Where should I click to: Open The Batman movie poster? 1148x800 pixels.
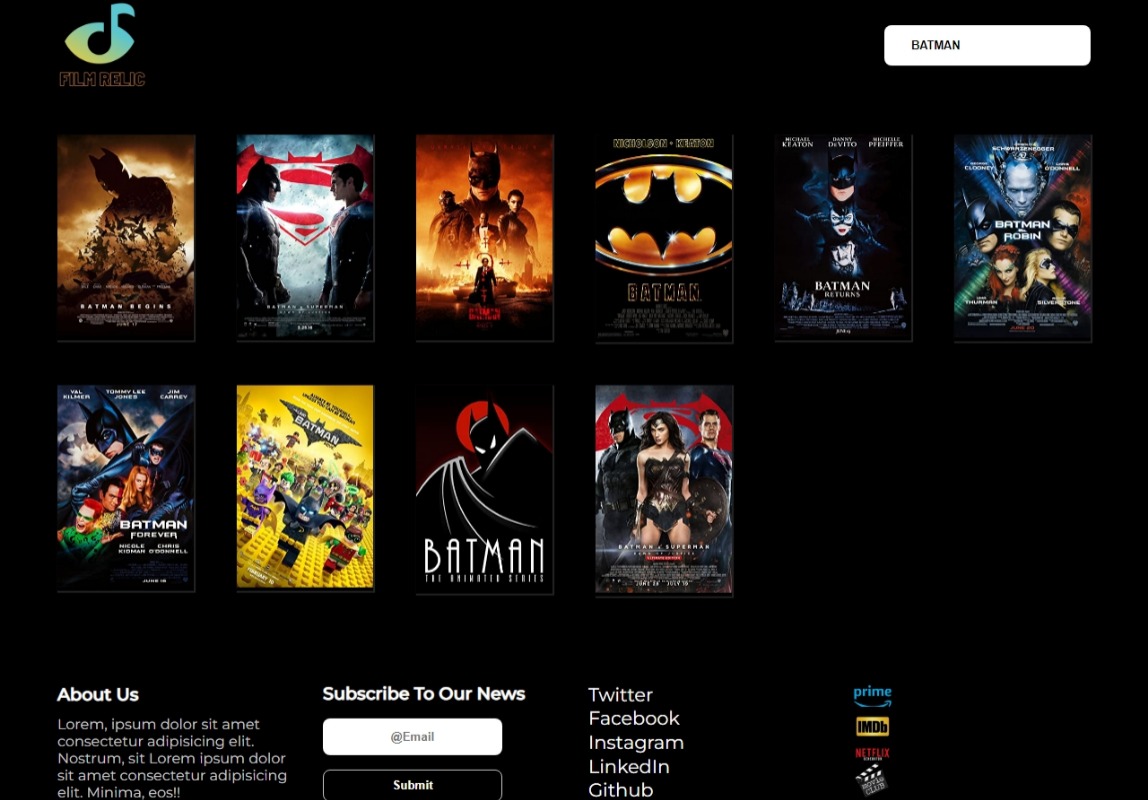click(484, 237)
